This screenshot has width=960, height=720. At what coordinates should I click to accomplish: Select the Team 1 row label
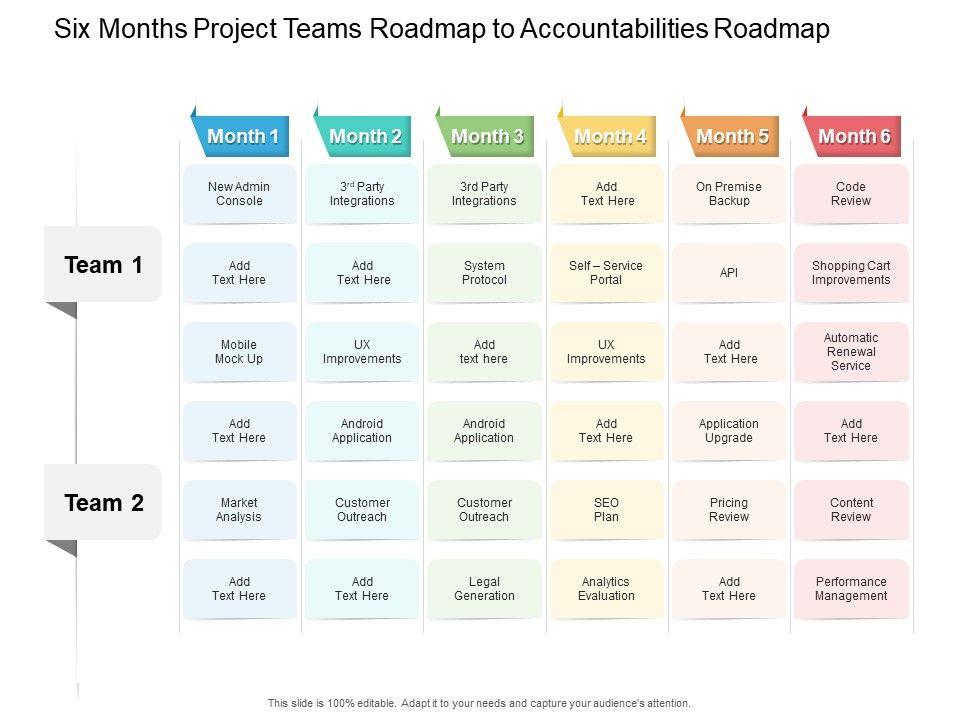(x=103, y=265)
